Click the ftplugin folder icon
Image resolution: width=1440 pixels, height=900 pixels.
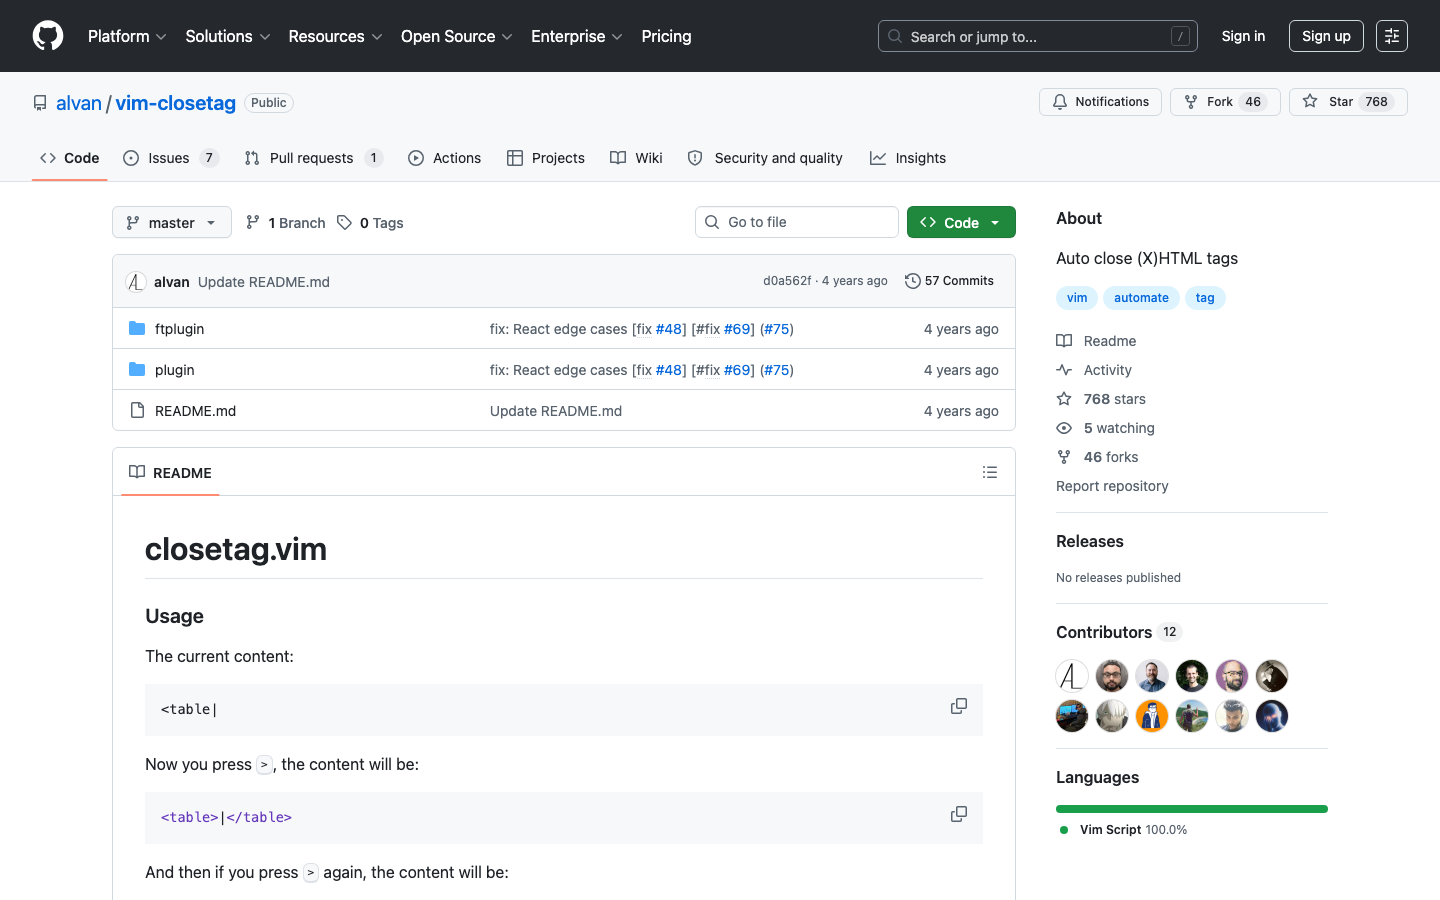coord(137,329)
